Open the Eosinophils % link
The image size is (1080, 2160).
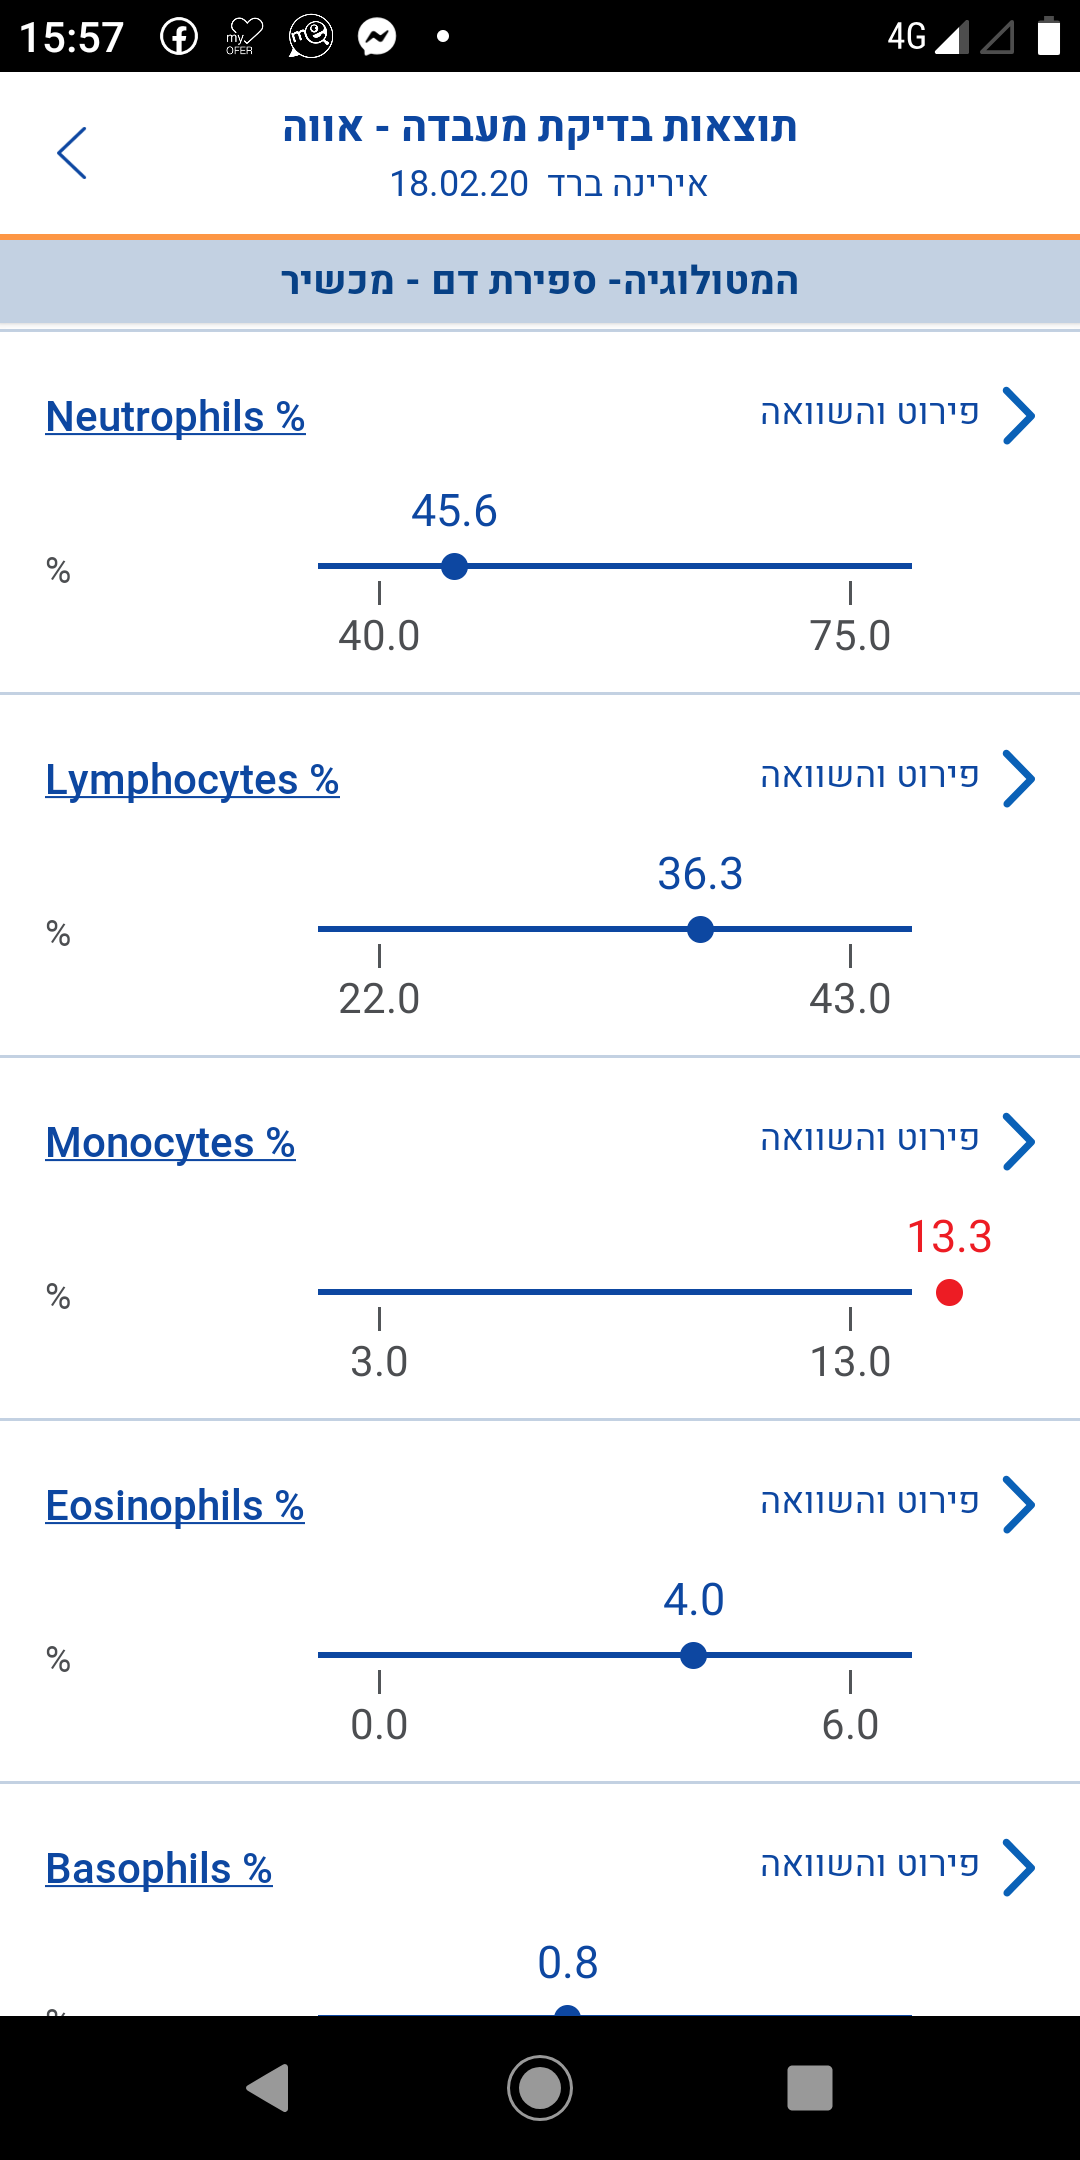click(175, 1506)
